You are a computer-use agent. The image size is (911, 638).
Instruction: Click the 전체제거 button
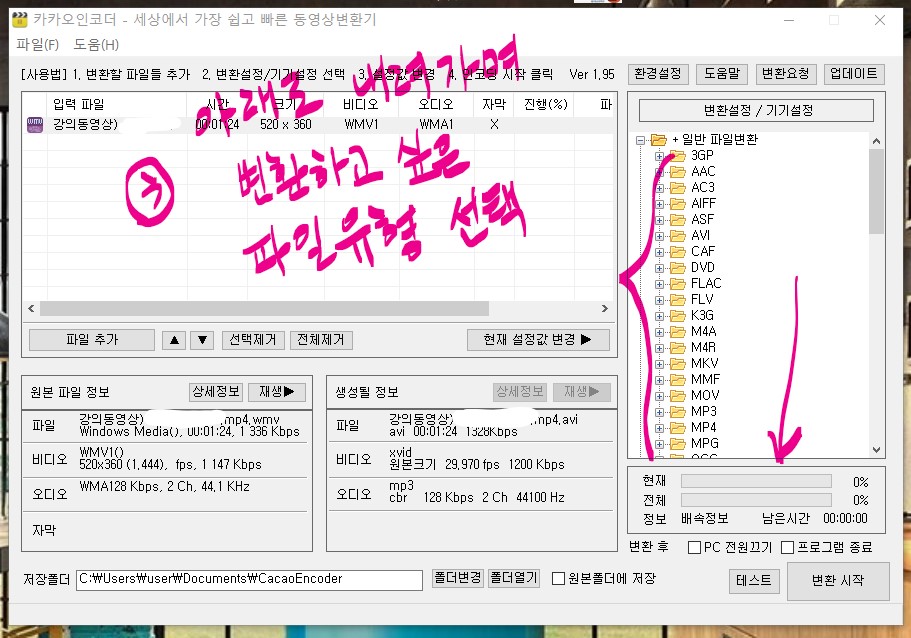point(321,340)
